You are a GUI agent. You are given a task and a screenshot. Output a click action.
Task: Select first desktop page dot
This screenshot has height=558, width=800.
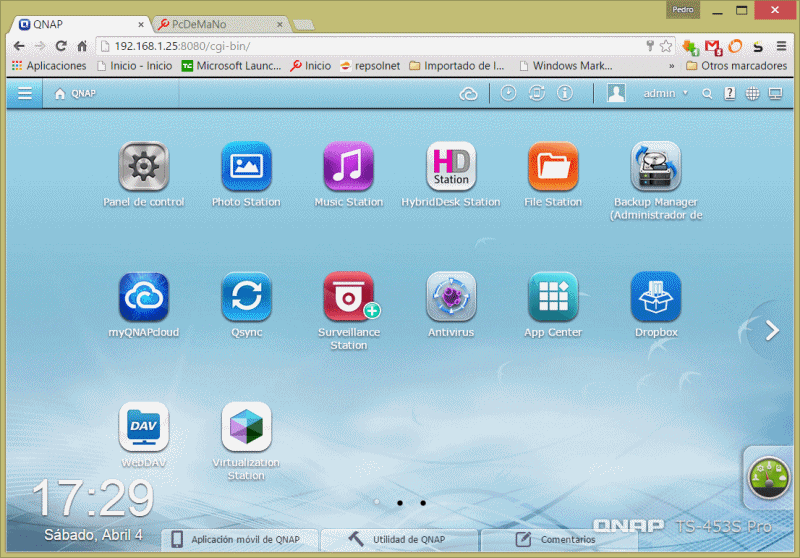click(377, 502)
